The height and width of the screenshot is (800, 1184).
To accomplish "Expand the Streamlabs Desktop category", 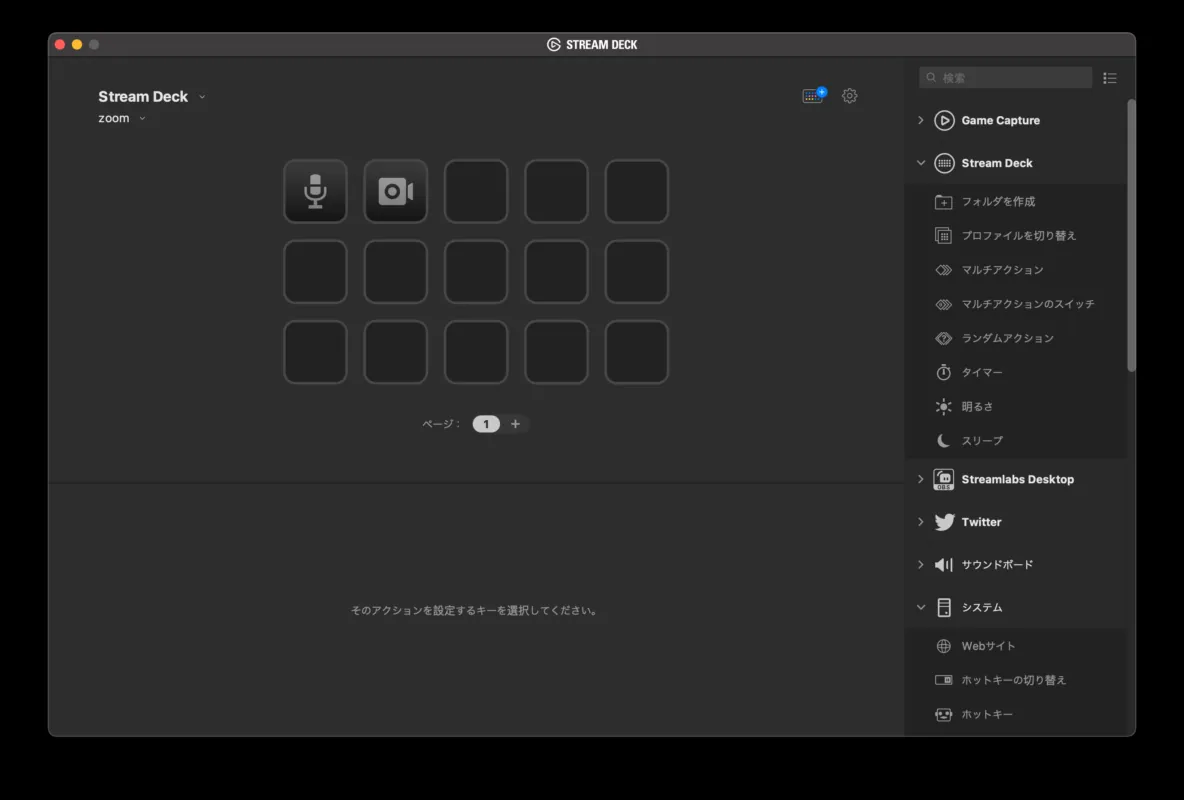I will tap(920, 479).
